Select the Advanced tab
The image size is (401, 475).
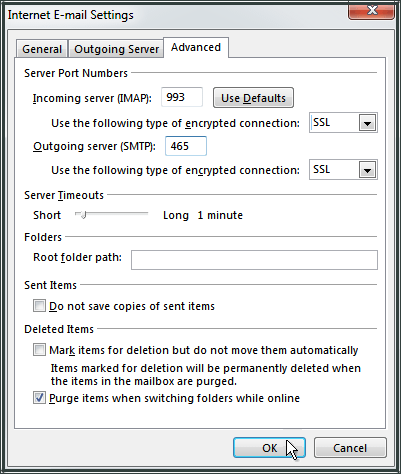click(196, 47)
